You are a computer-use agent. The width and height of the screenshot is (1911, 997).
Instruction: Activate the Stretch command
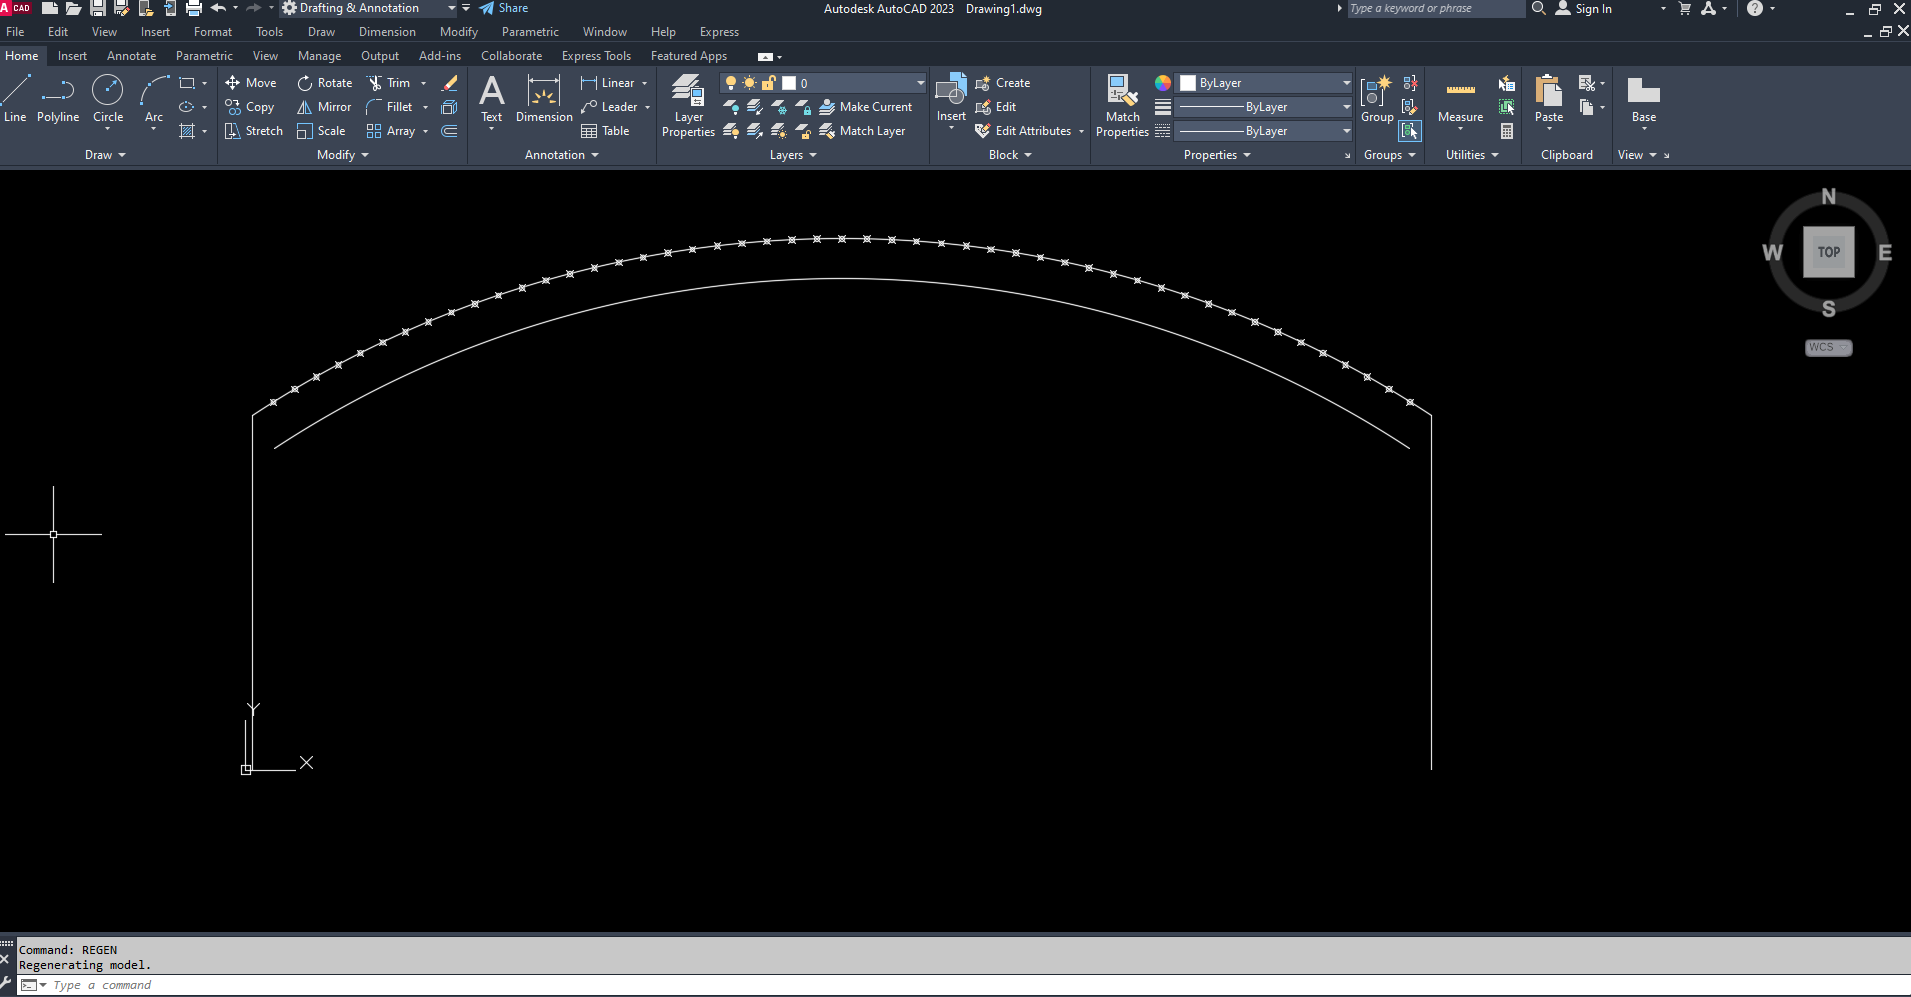[254, 131]
